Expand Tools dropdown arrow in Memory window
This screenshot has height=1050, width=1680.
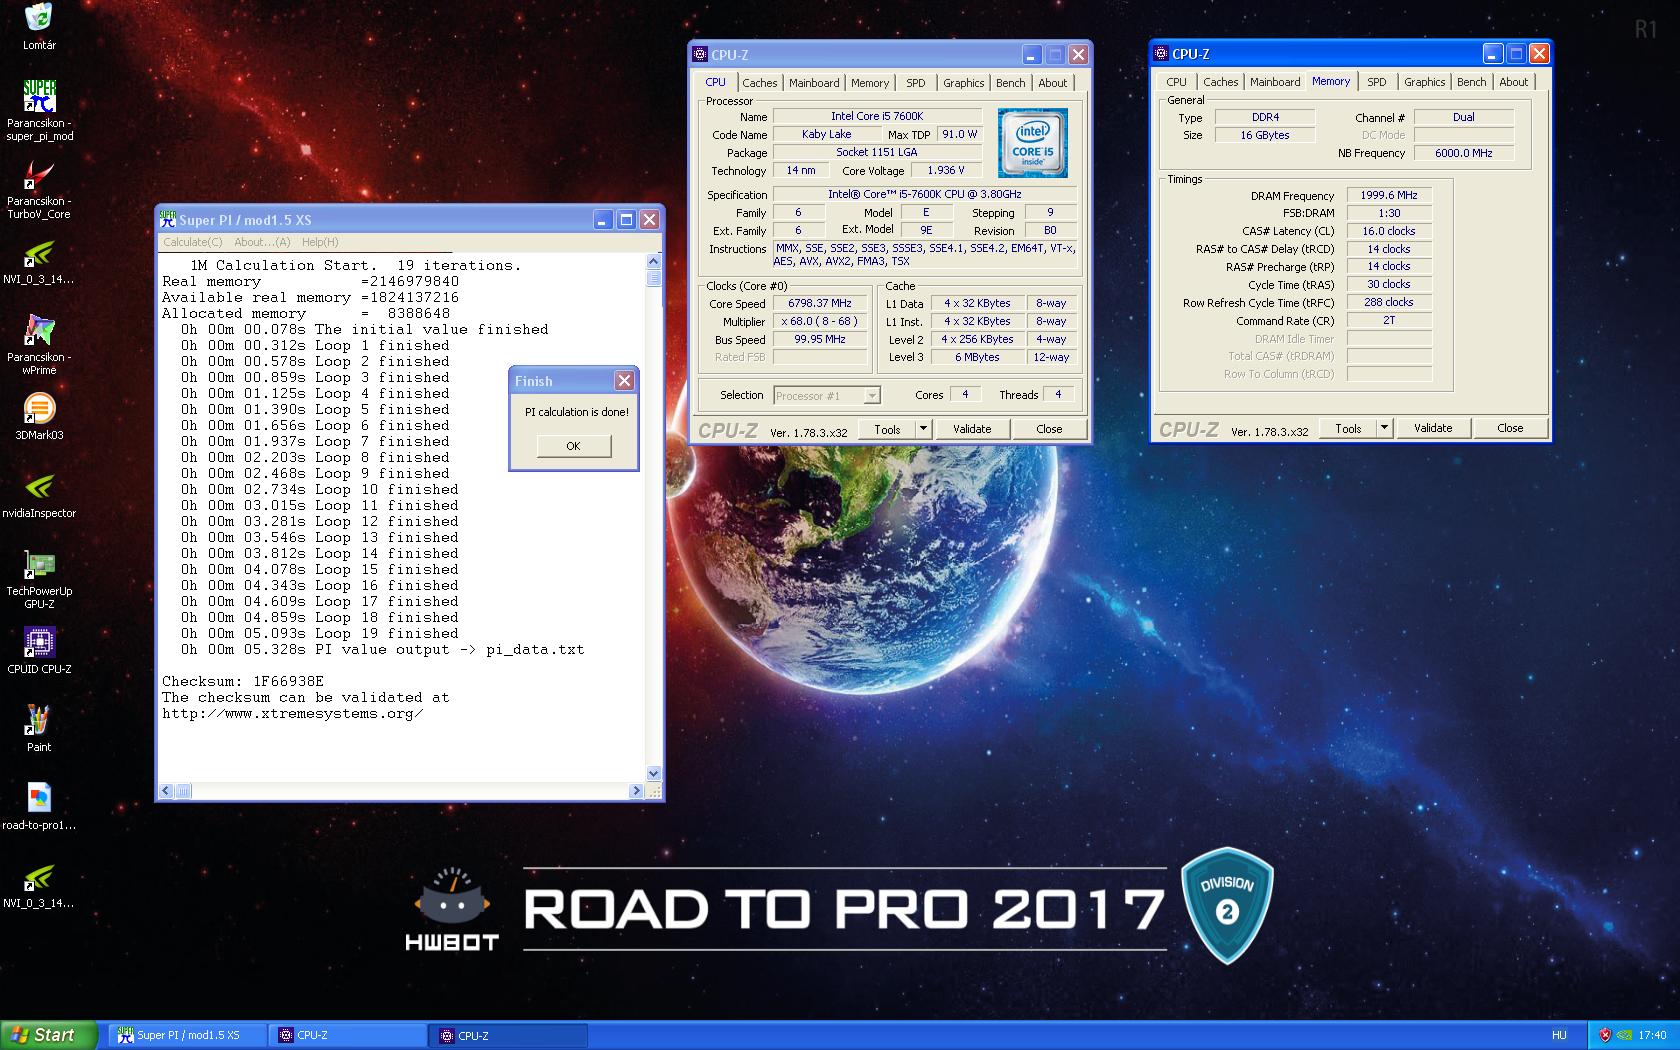(x=1385, y=428)
